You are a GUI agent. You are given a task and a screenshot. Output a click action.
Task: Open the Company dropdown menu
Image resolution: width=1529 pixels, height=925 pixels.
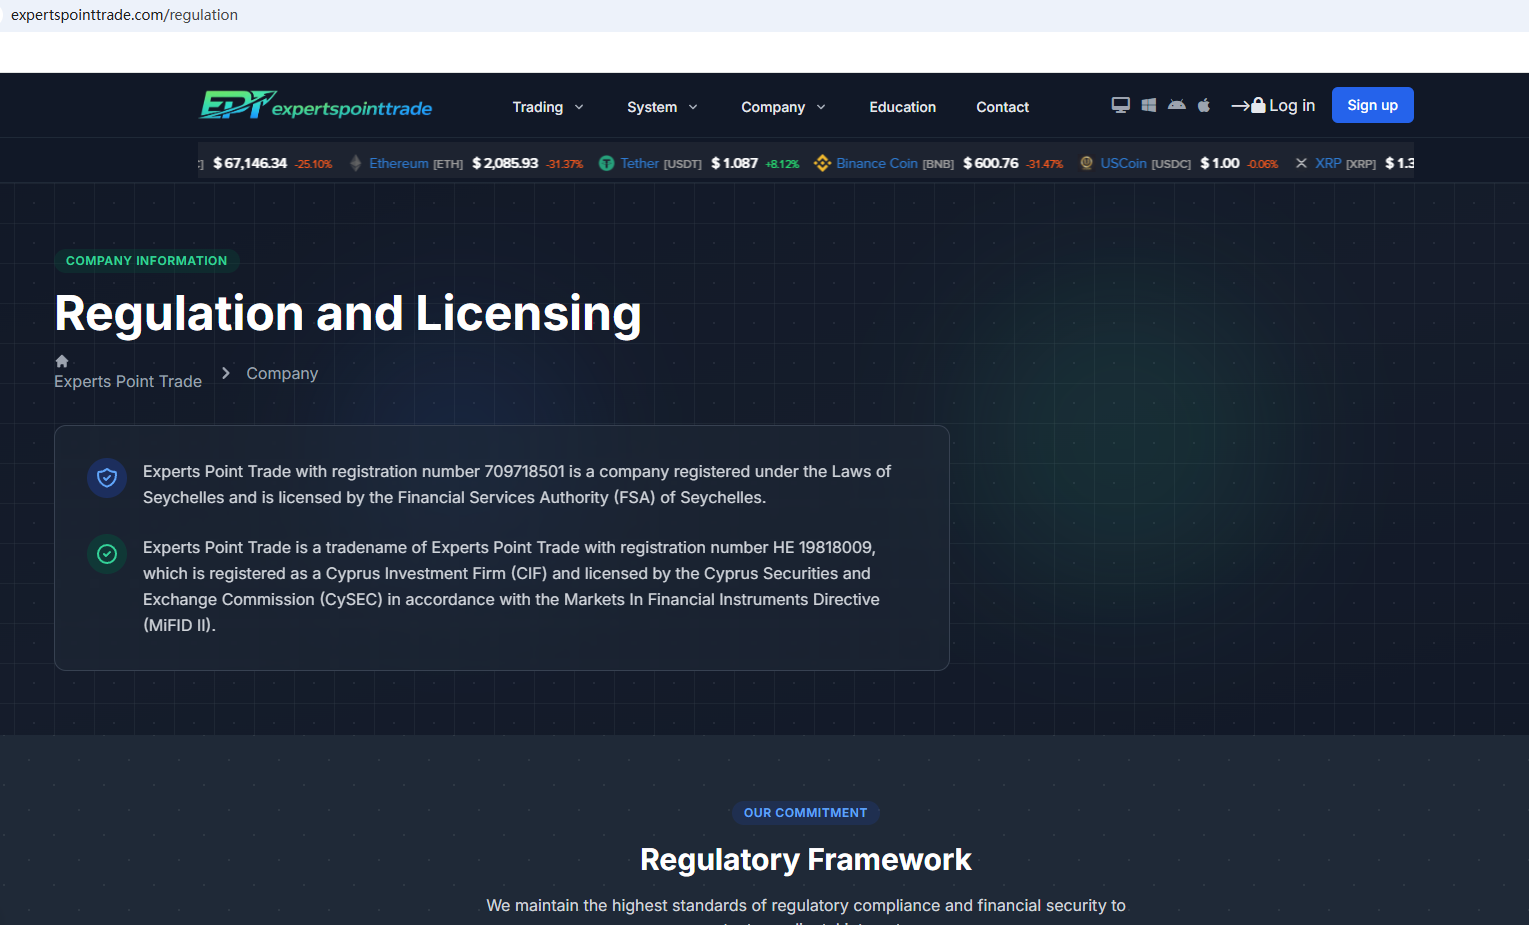point(782,107)
